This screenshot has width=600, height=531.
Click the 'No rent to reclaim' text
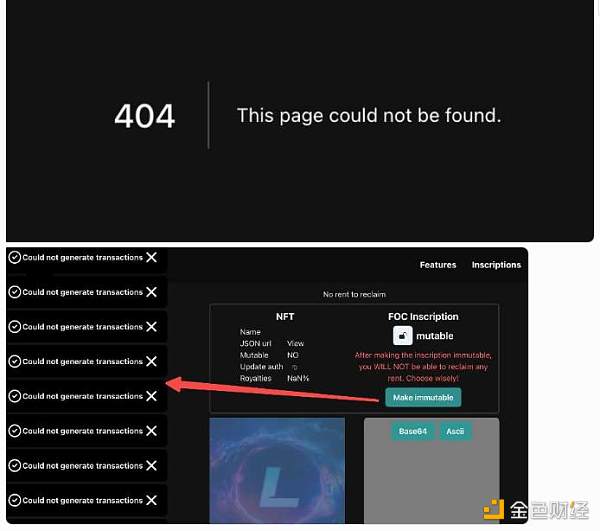(x=354, y=295)
